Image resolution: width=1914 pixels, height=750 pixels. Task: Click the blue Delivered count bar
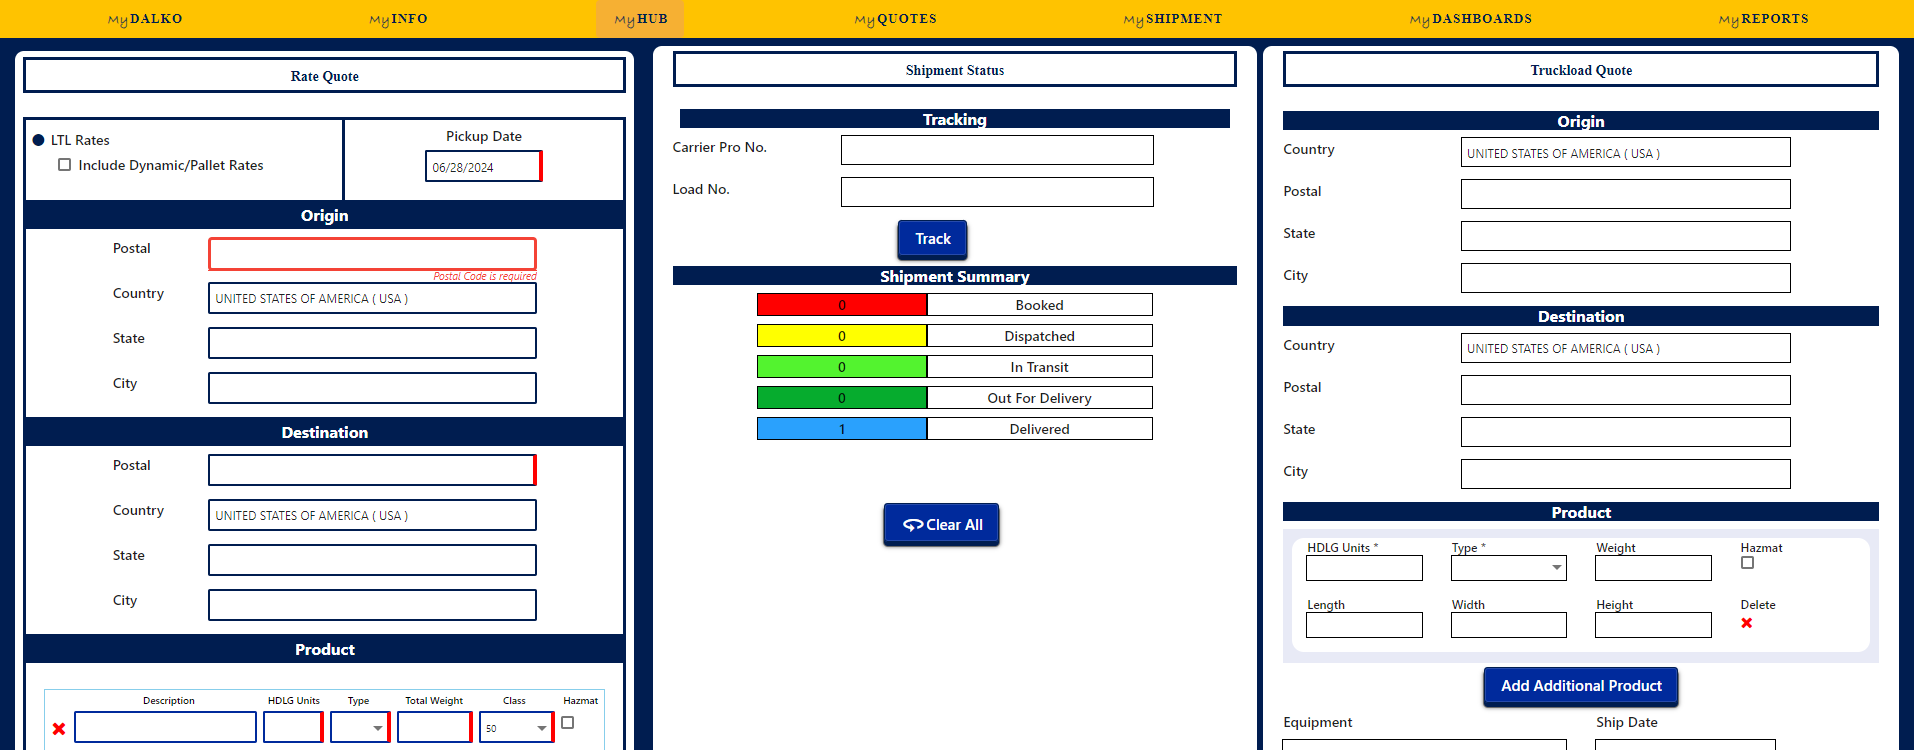pos(842,429)
